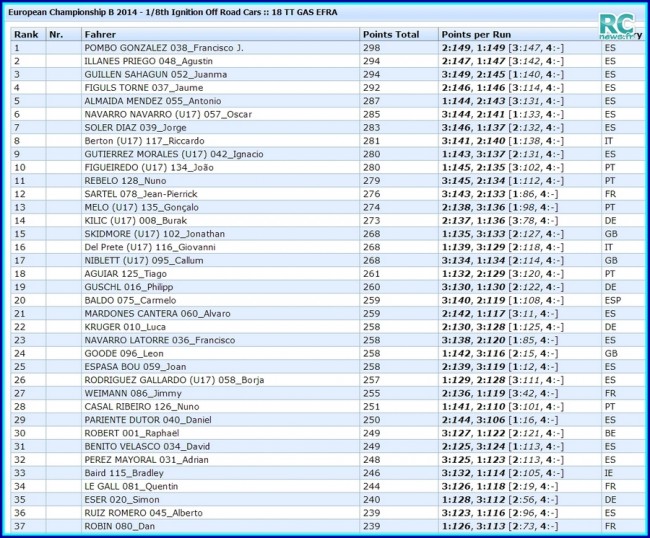Image resolution: width=650 pixels, height=538 pixels.
Task: Click the Nr. column header
Action: [56, 34]
